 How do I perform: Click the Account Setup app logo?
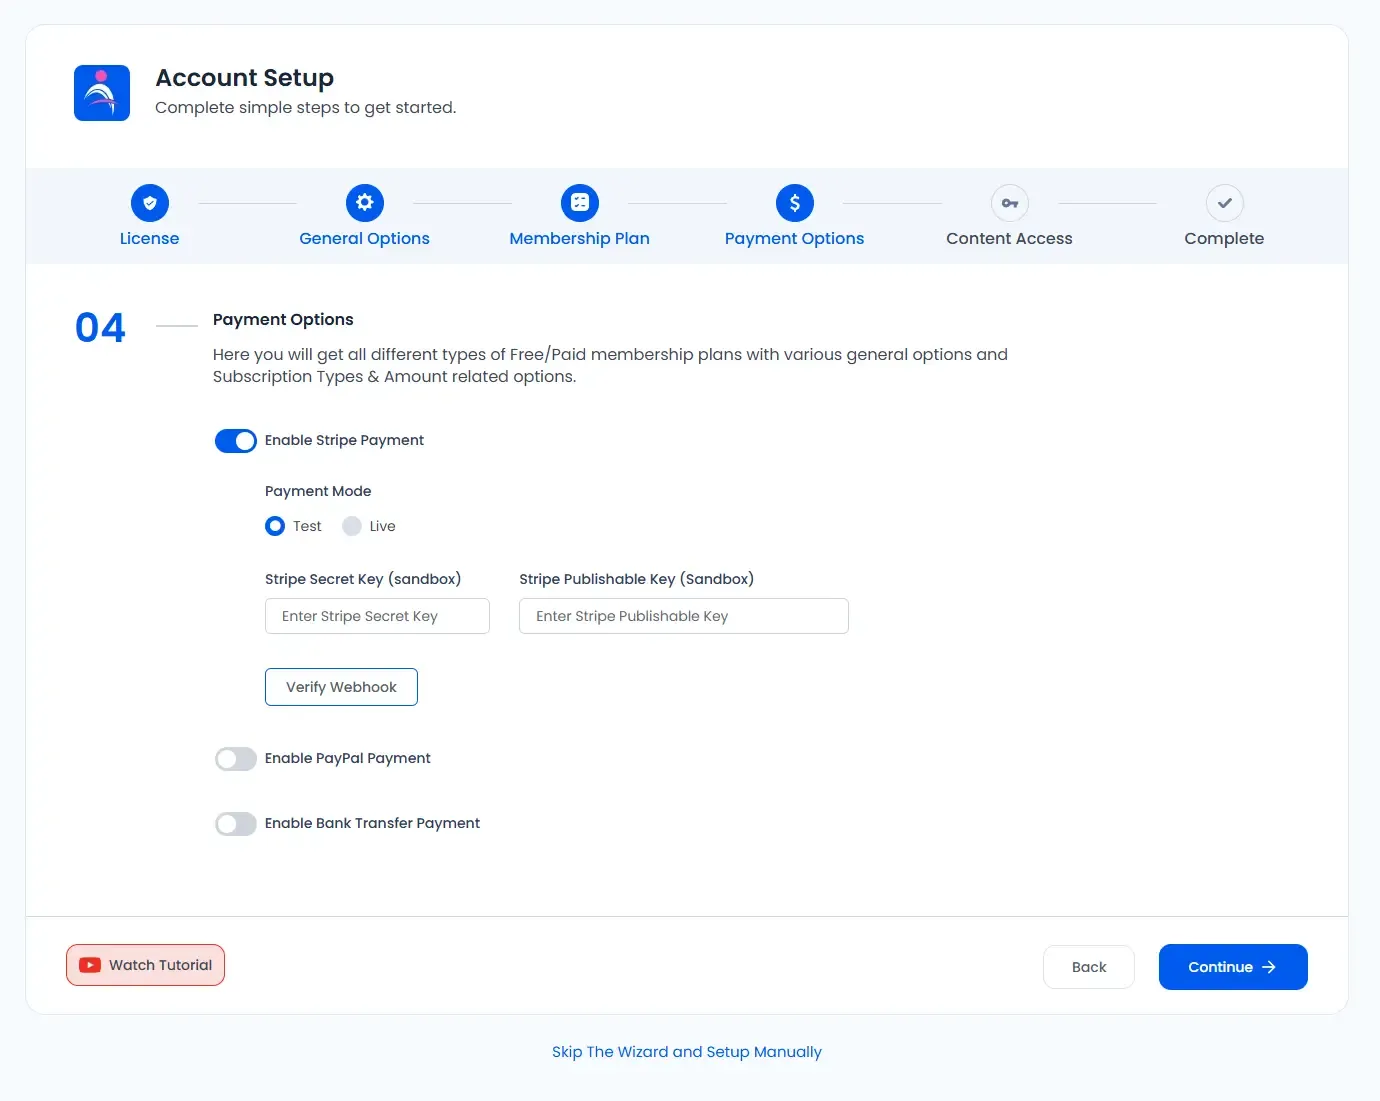pyautogui.click(x=101, y=92)
